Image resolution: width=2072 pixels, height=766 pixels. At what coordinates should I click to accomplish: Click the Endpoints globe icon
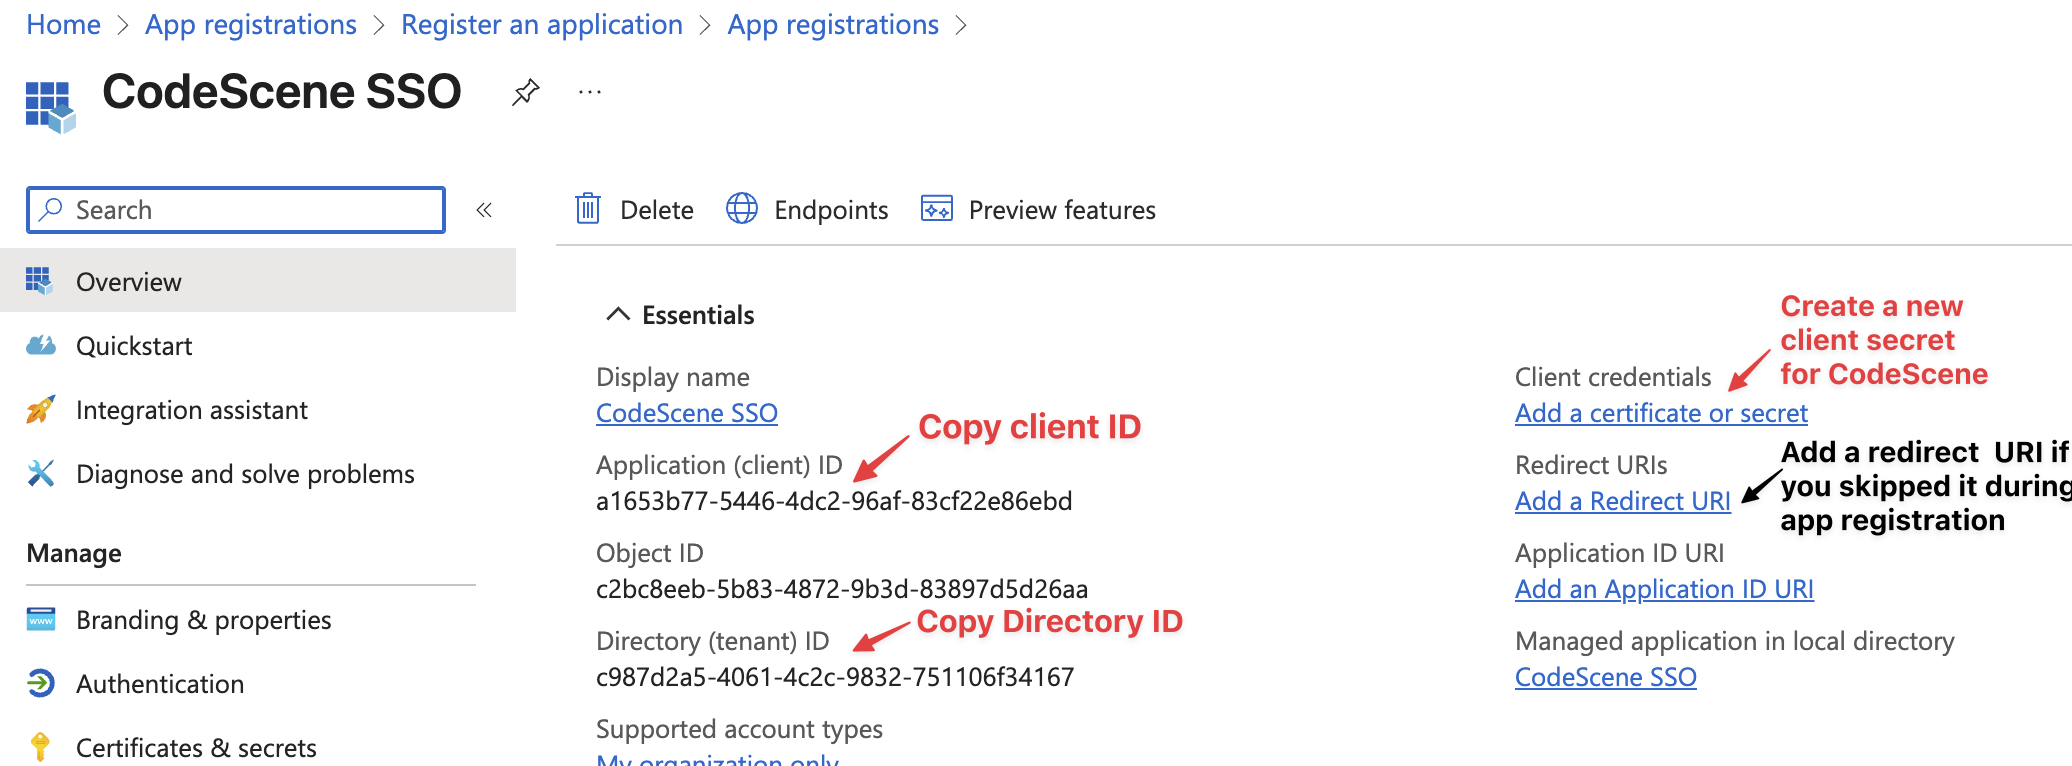tap(742, 209)
